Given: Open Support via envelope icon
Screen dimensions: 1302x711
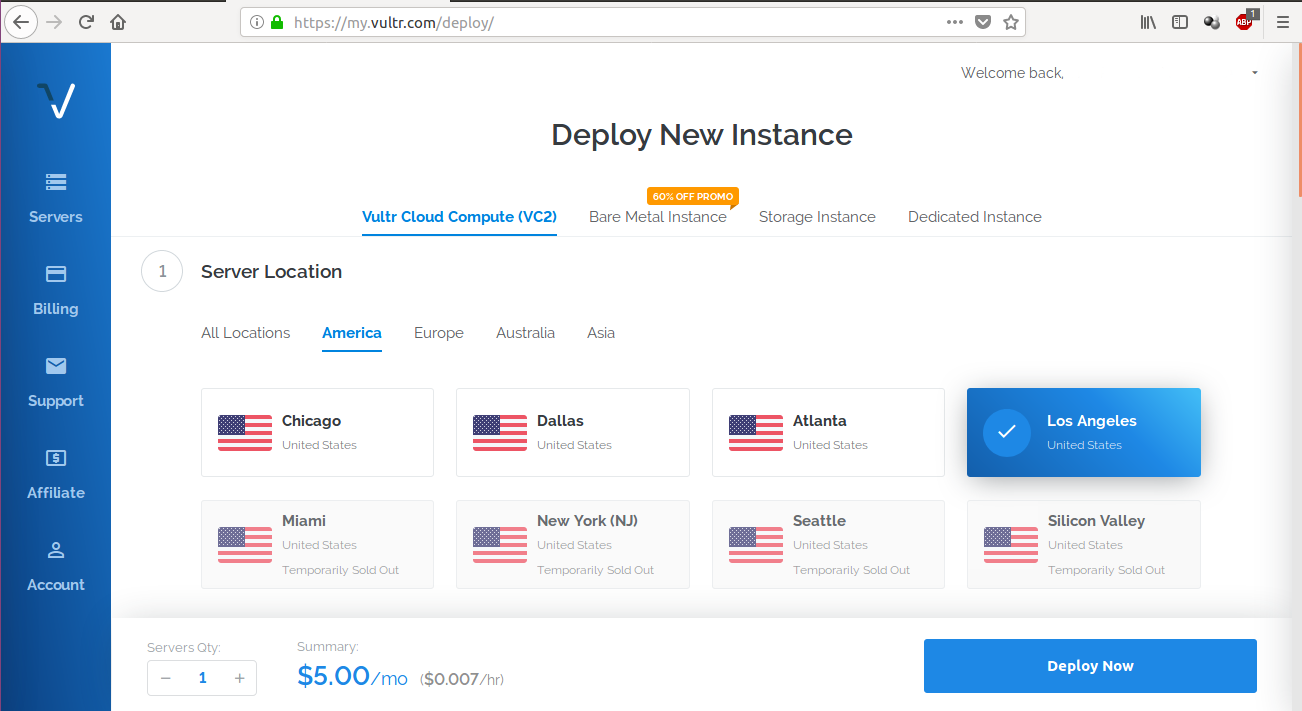Looking at the screenshot, I should pyautogui.click(x=56, y=366).
